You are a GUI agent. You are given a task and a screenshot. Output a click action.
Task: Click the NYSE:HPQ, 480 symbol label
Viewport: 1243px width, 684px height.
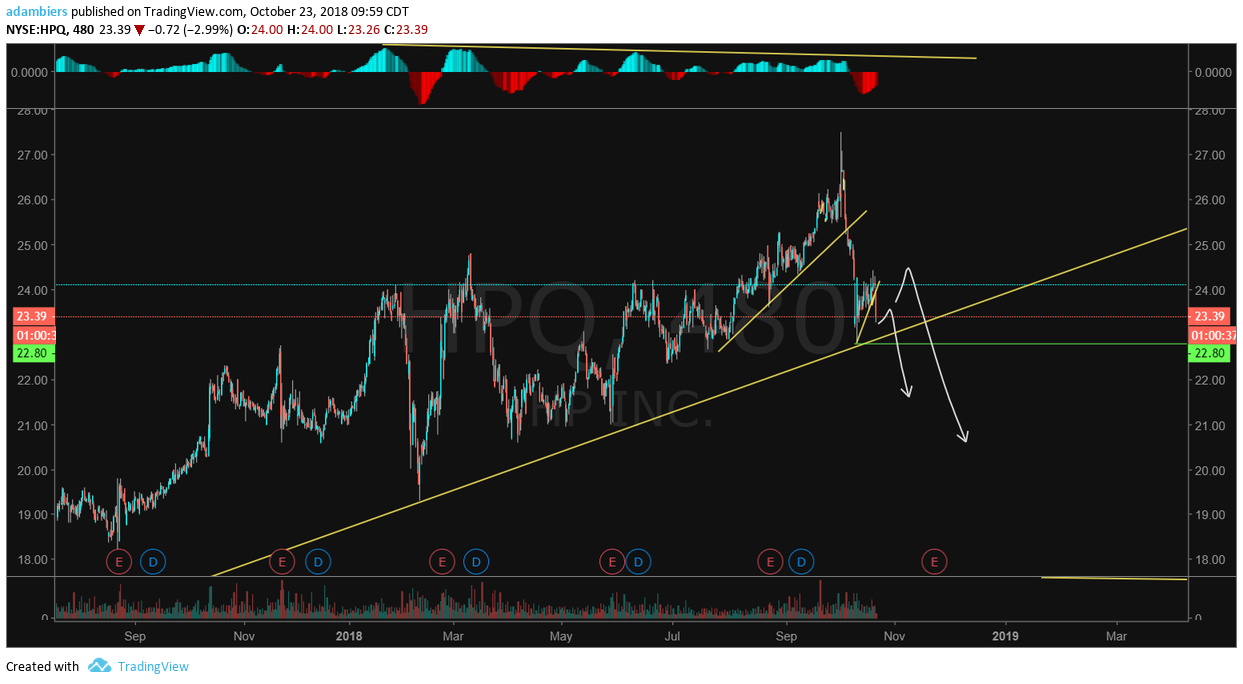[50, 29]
